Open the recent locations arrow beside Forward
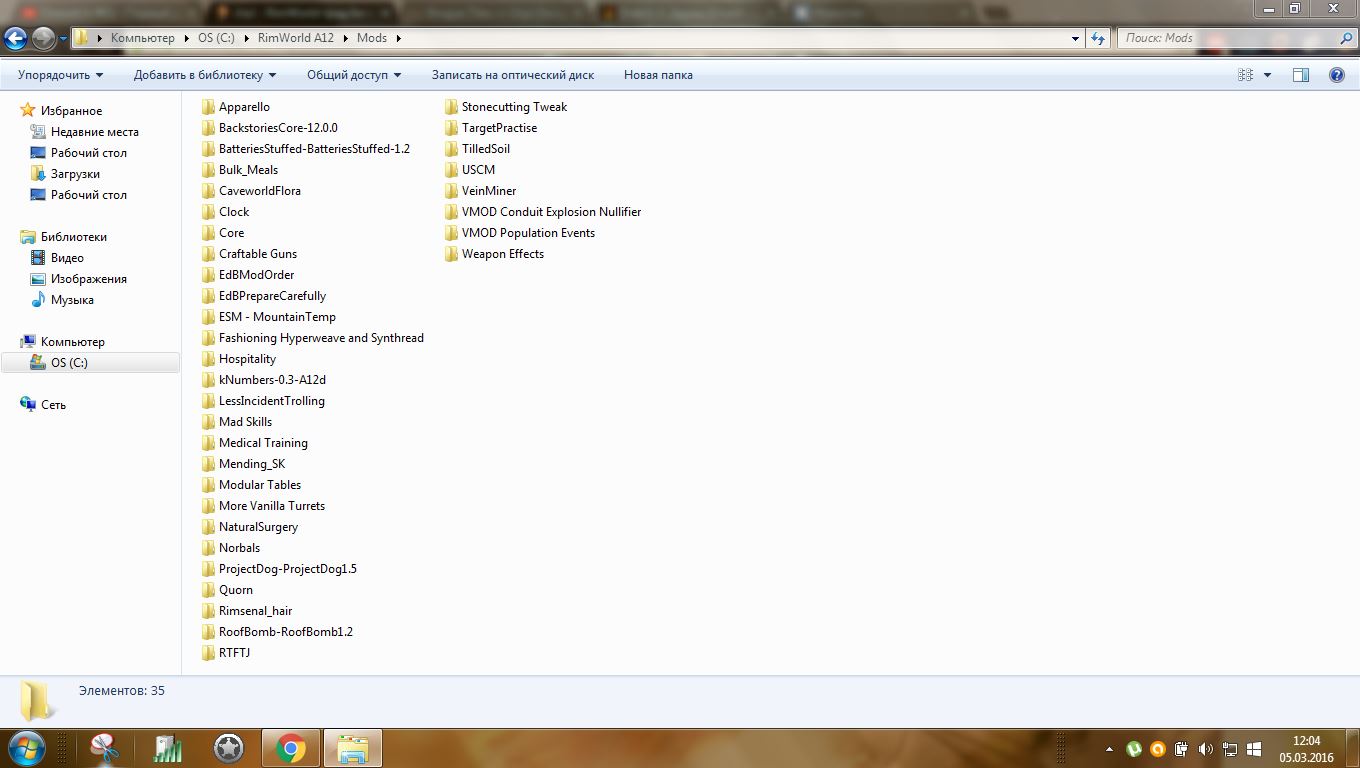The height and width of the screenshot is (768, 1360). tap(63, 39)
